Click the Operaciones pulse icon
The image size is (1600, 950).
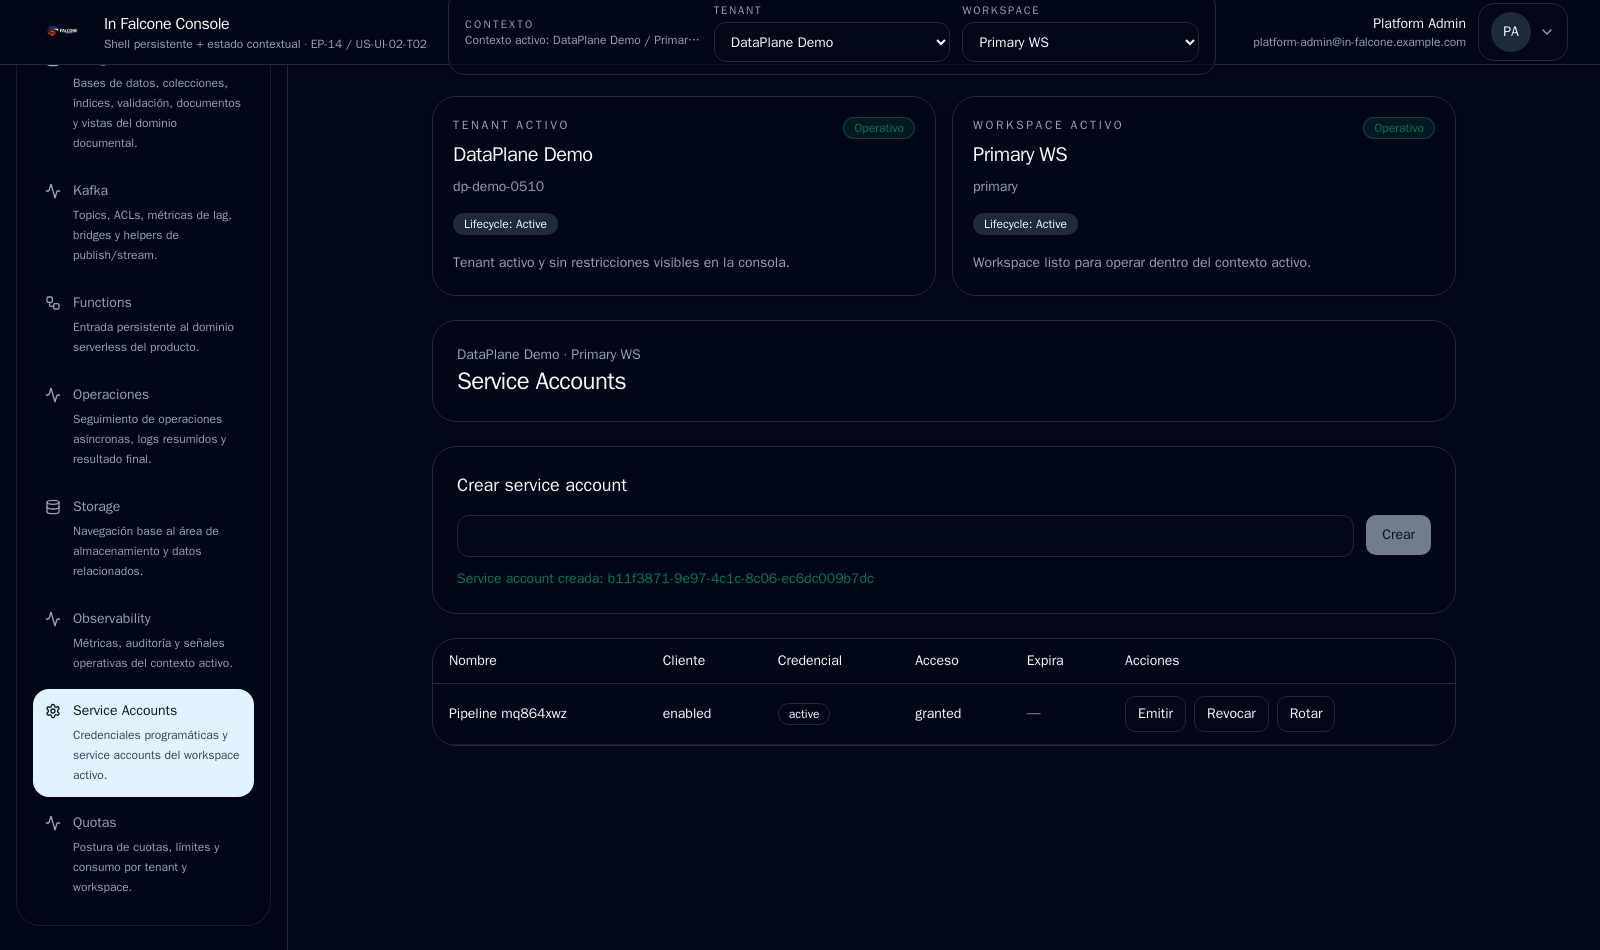coord(53,395)
